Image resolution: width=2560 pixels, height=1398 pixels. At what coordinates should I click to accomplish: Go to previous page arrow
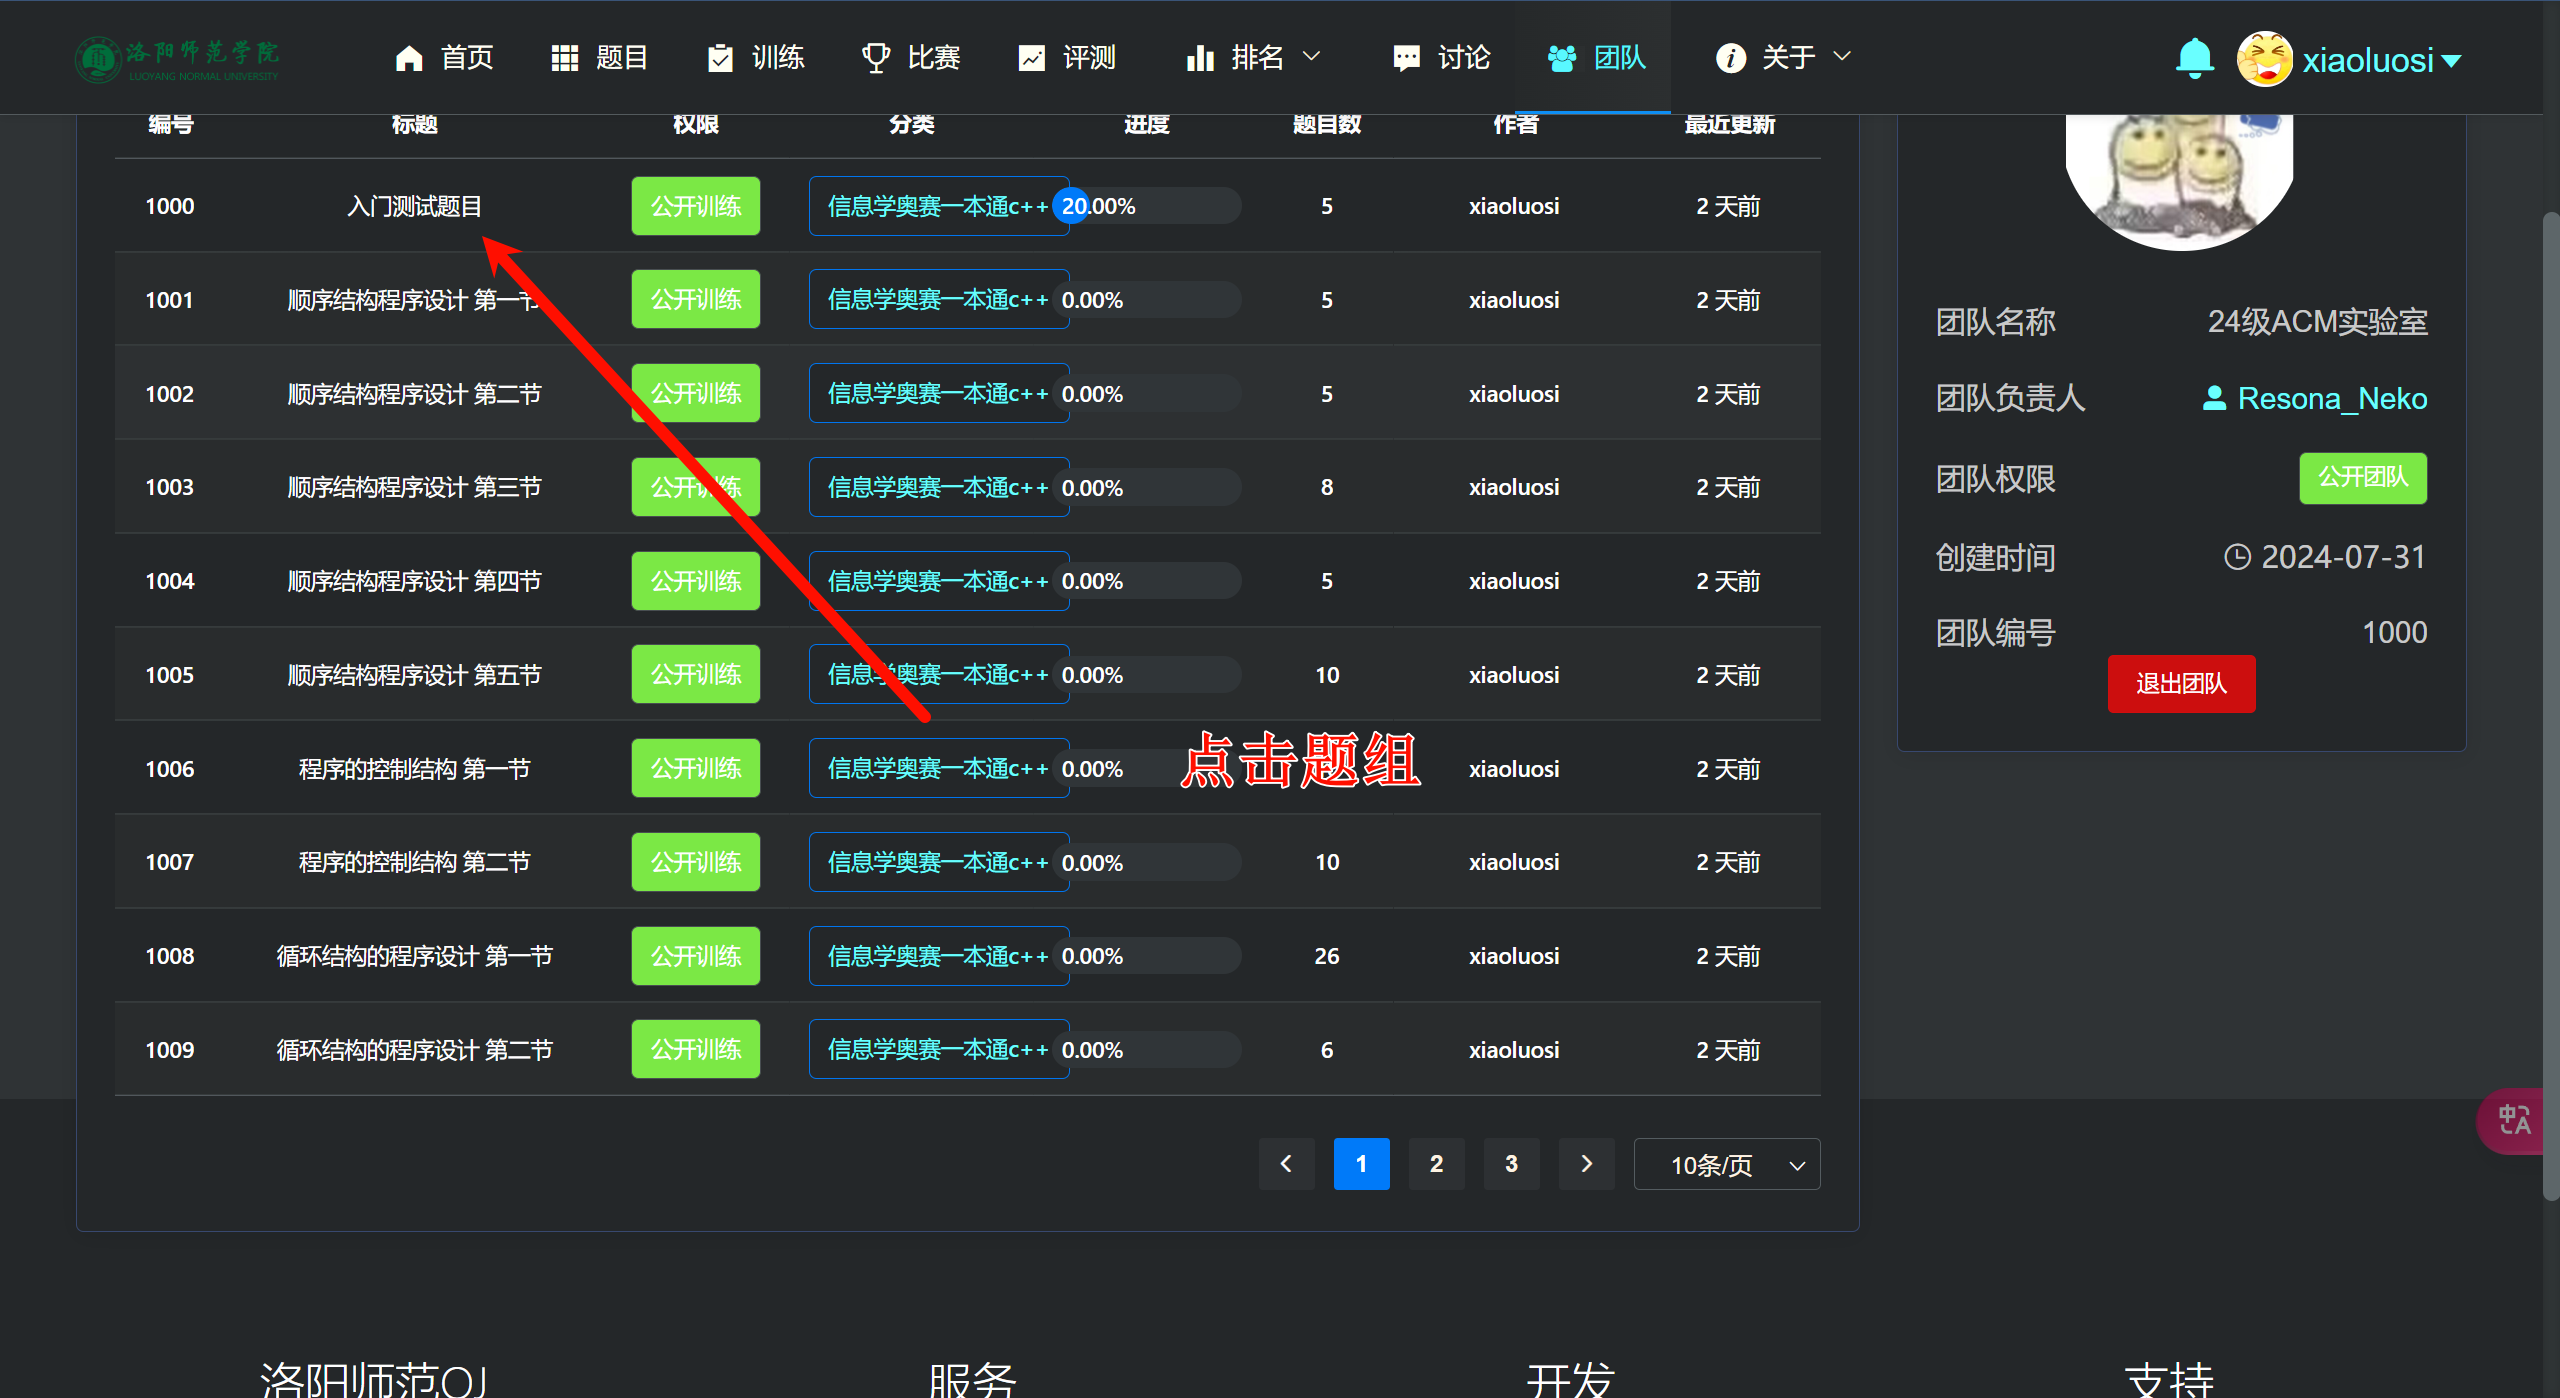point(1286,1164)
